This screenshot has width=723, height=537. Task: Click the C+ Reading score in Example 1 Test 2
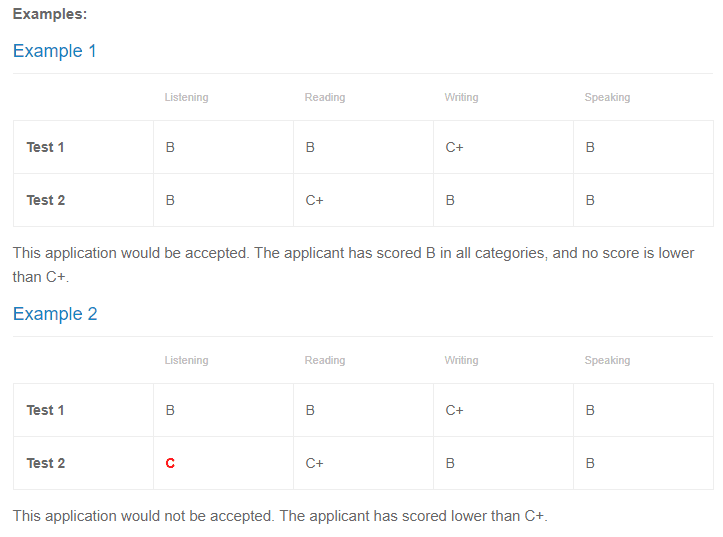click(314, 201)
